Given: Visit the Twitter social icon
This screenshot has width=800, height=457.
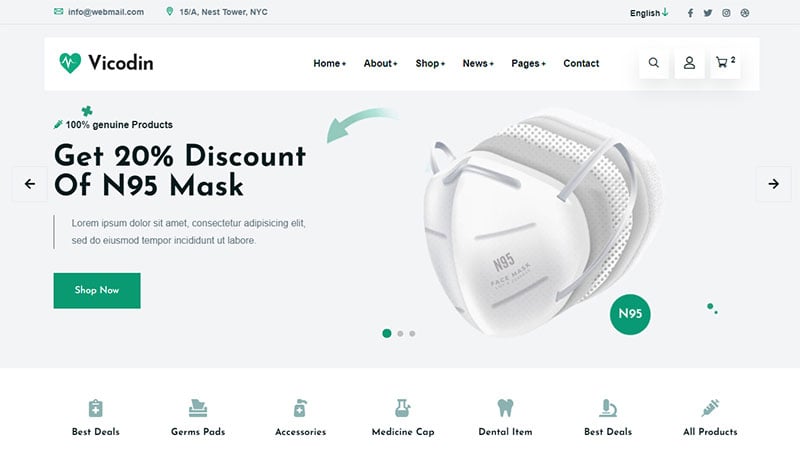Looking at the screenshot, I should [x=708, y=13].
